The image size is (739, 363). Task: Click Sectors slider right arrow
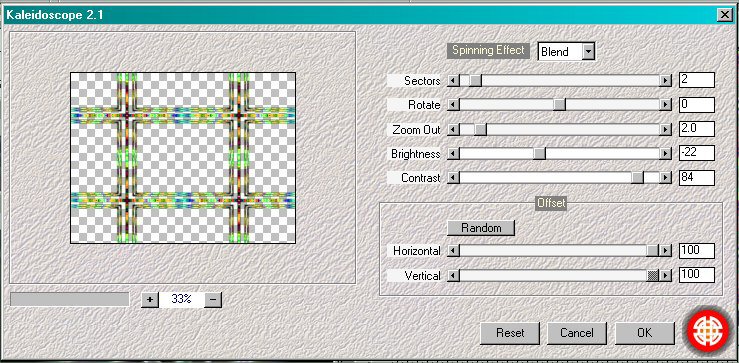[665, 81]
